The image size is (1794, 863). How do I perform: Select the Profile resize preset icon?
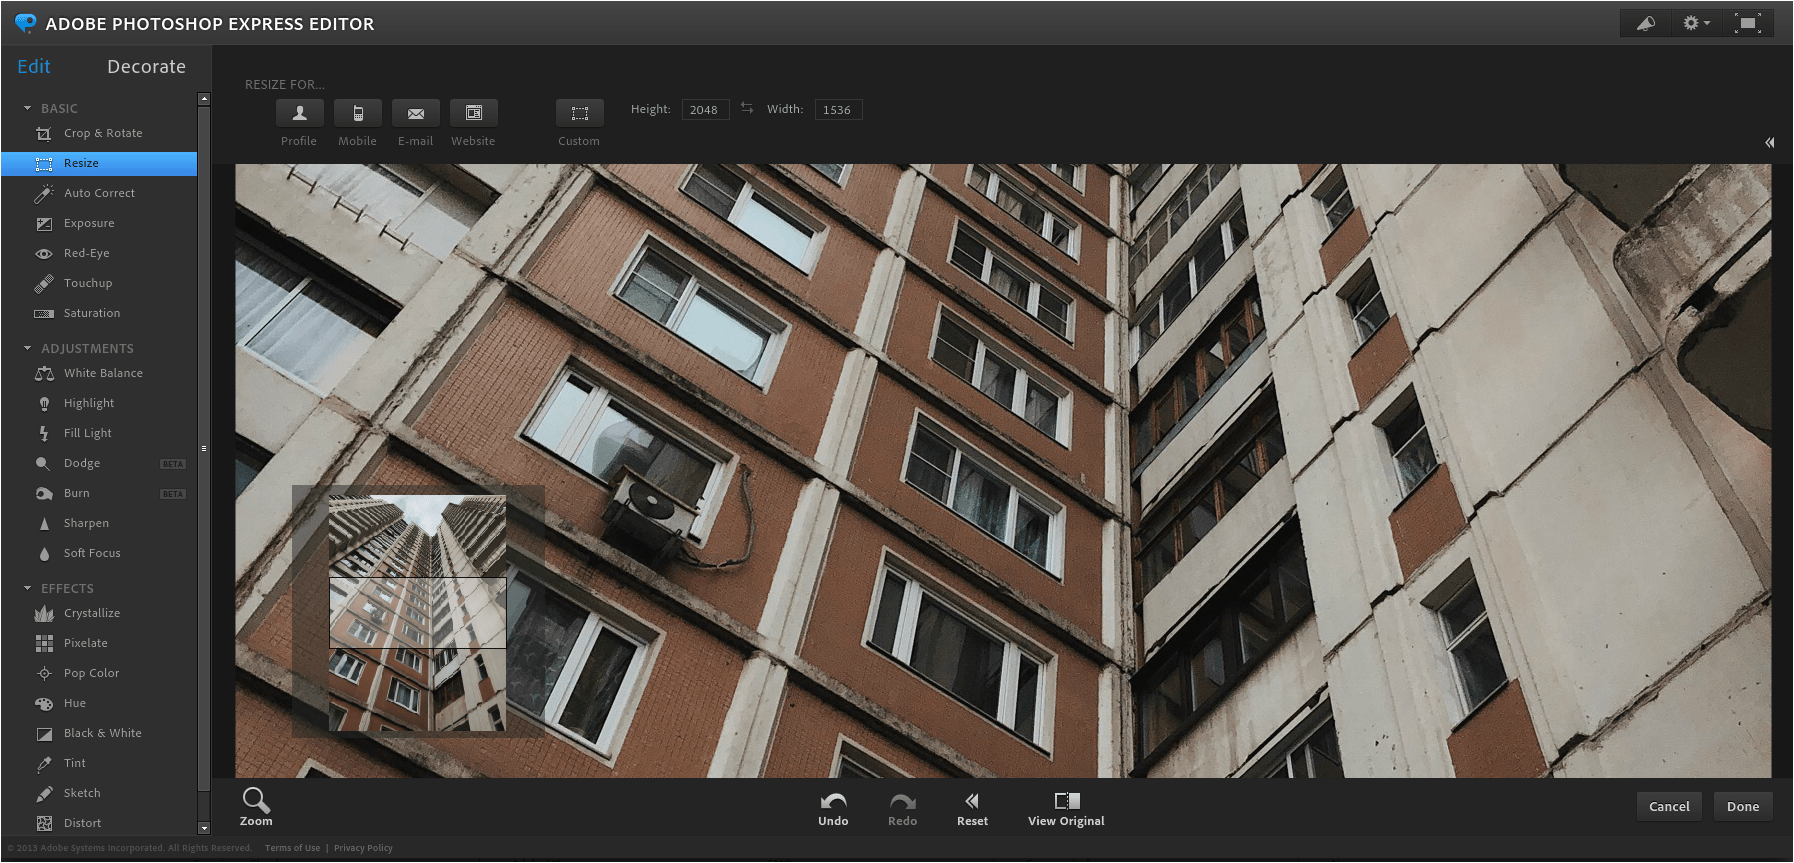click(x=299, y=113)
